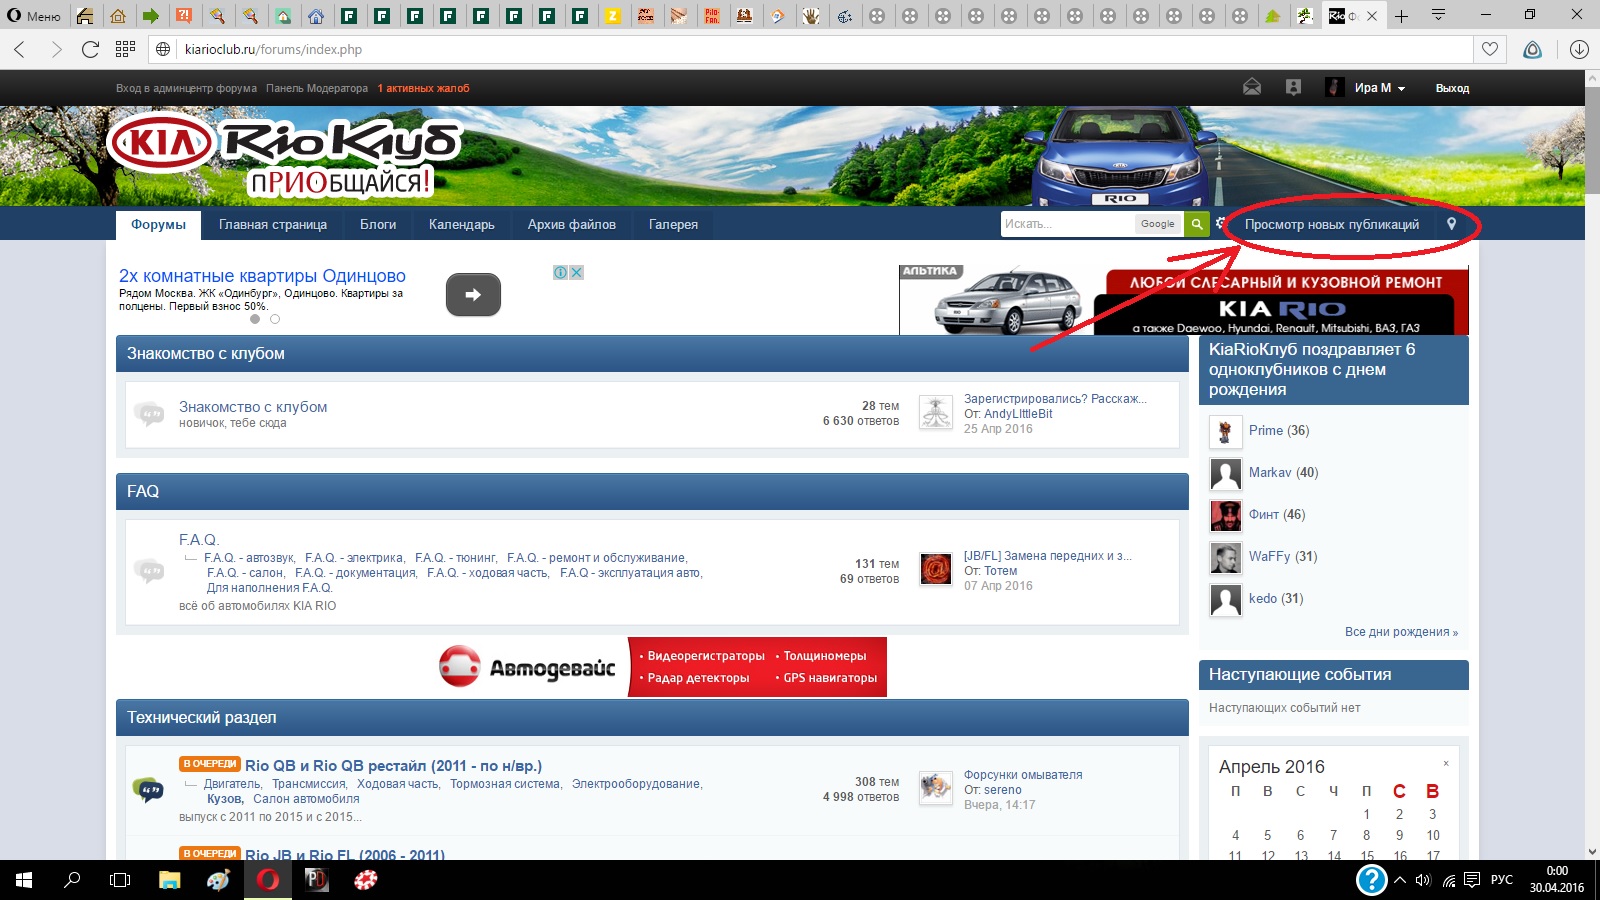Click the green search magnifier button

tap(1196, 224)
